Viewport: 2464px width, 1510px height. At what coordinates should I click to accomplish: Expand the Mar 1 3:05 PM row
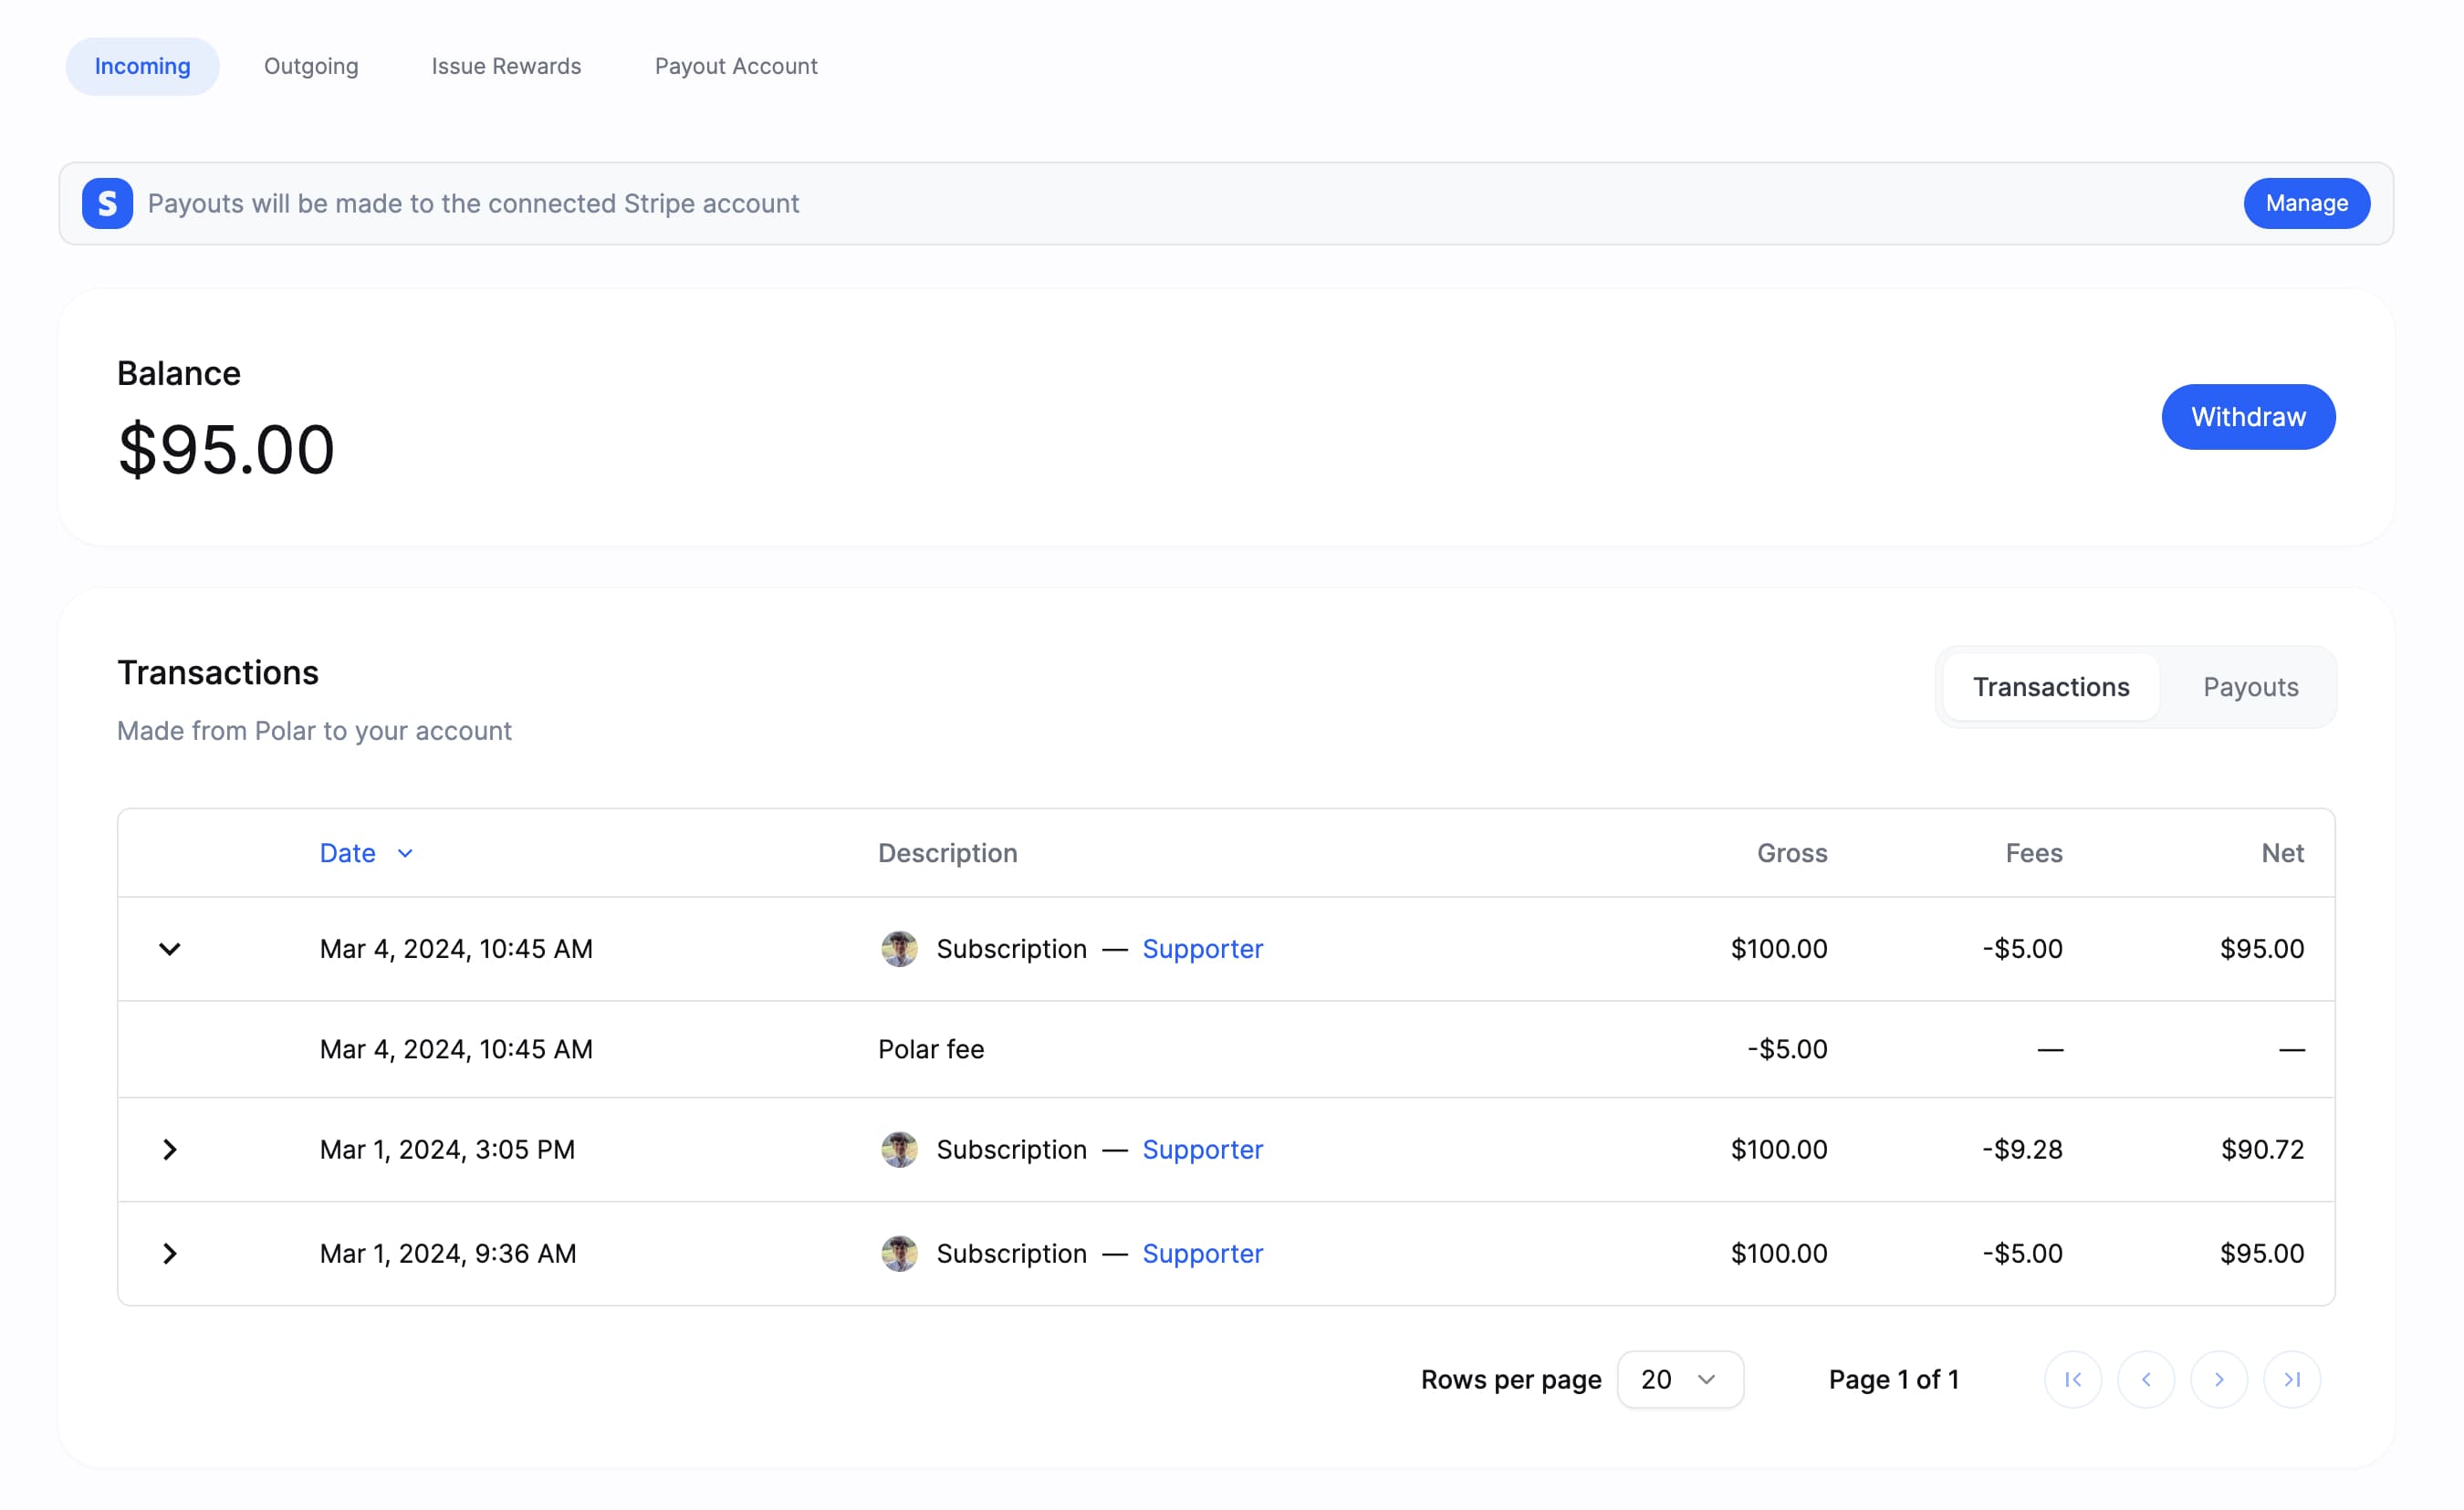[171, 1150]
